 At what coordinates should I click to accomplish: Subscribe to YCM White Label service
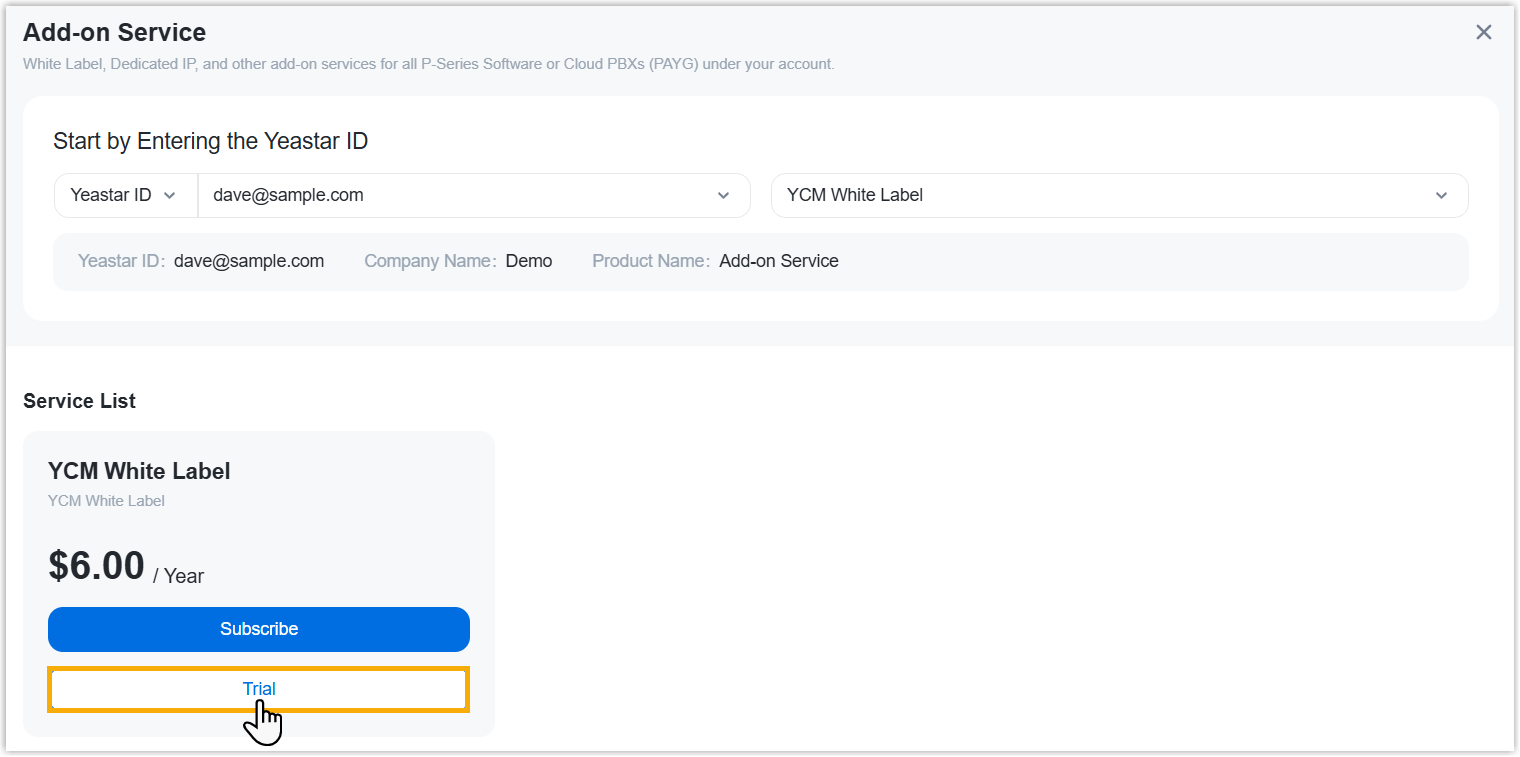[259, 629]
